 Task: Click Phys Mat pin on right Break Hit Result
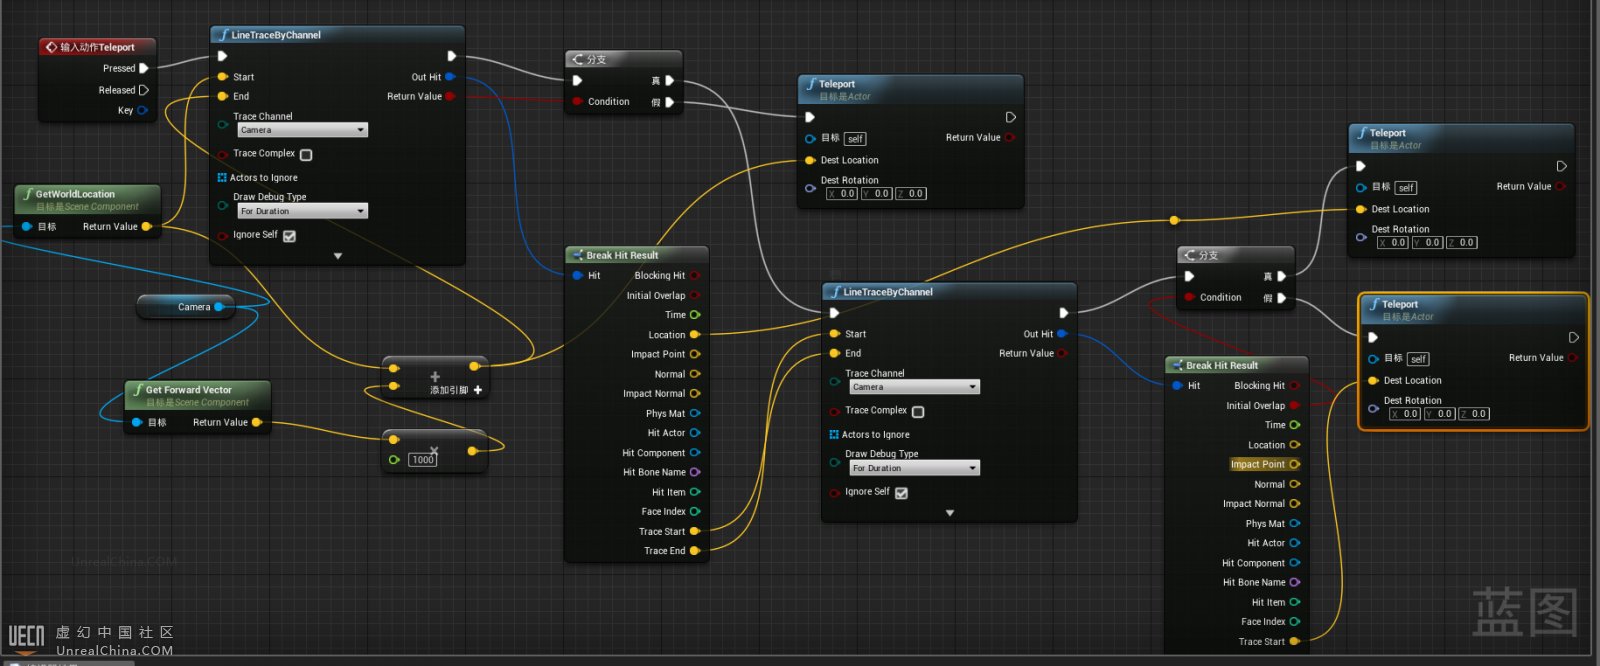pyautogui.click(x=1295, y=523)
